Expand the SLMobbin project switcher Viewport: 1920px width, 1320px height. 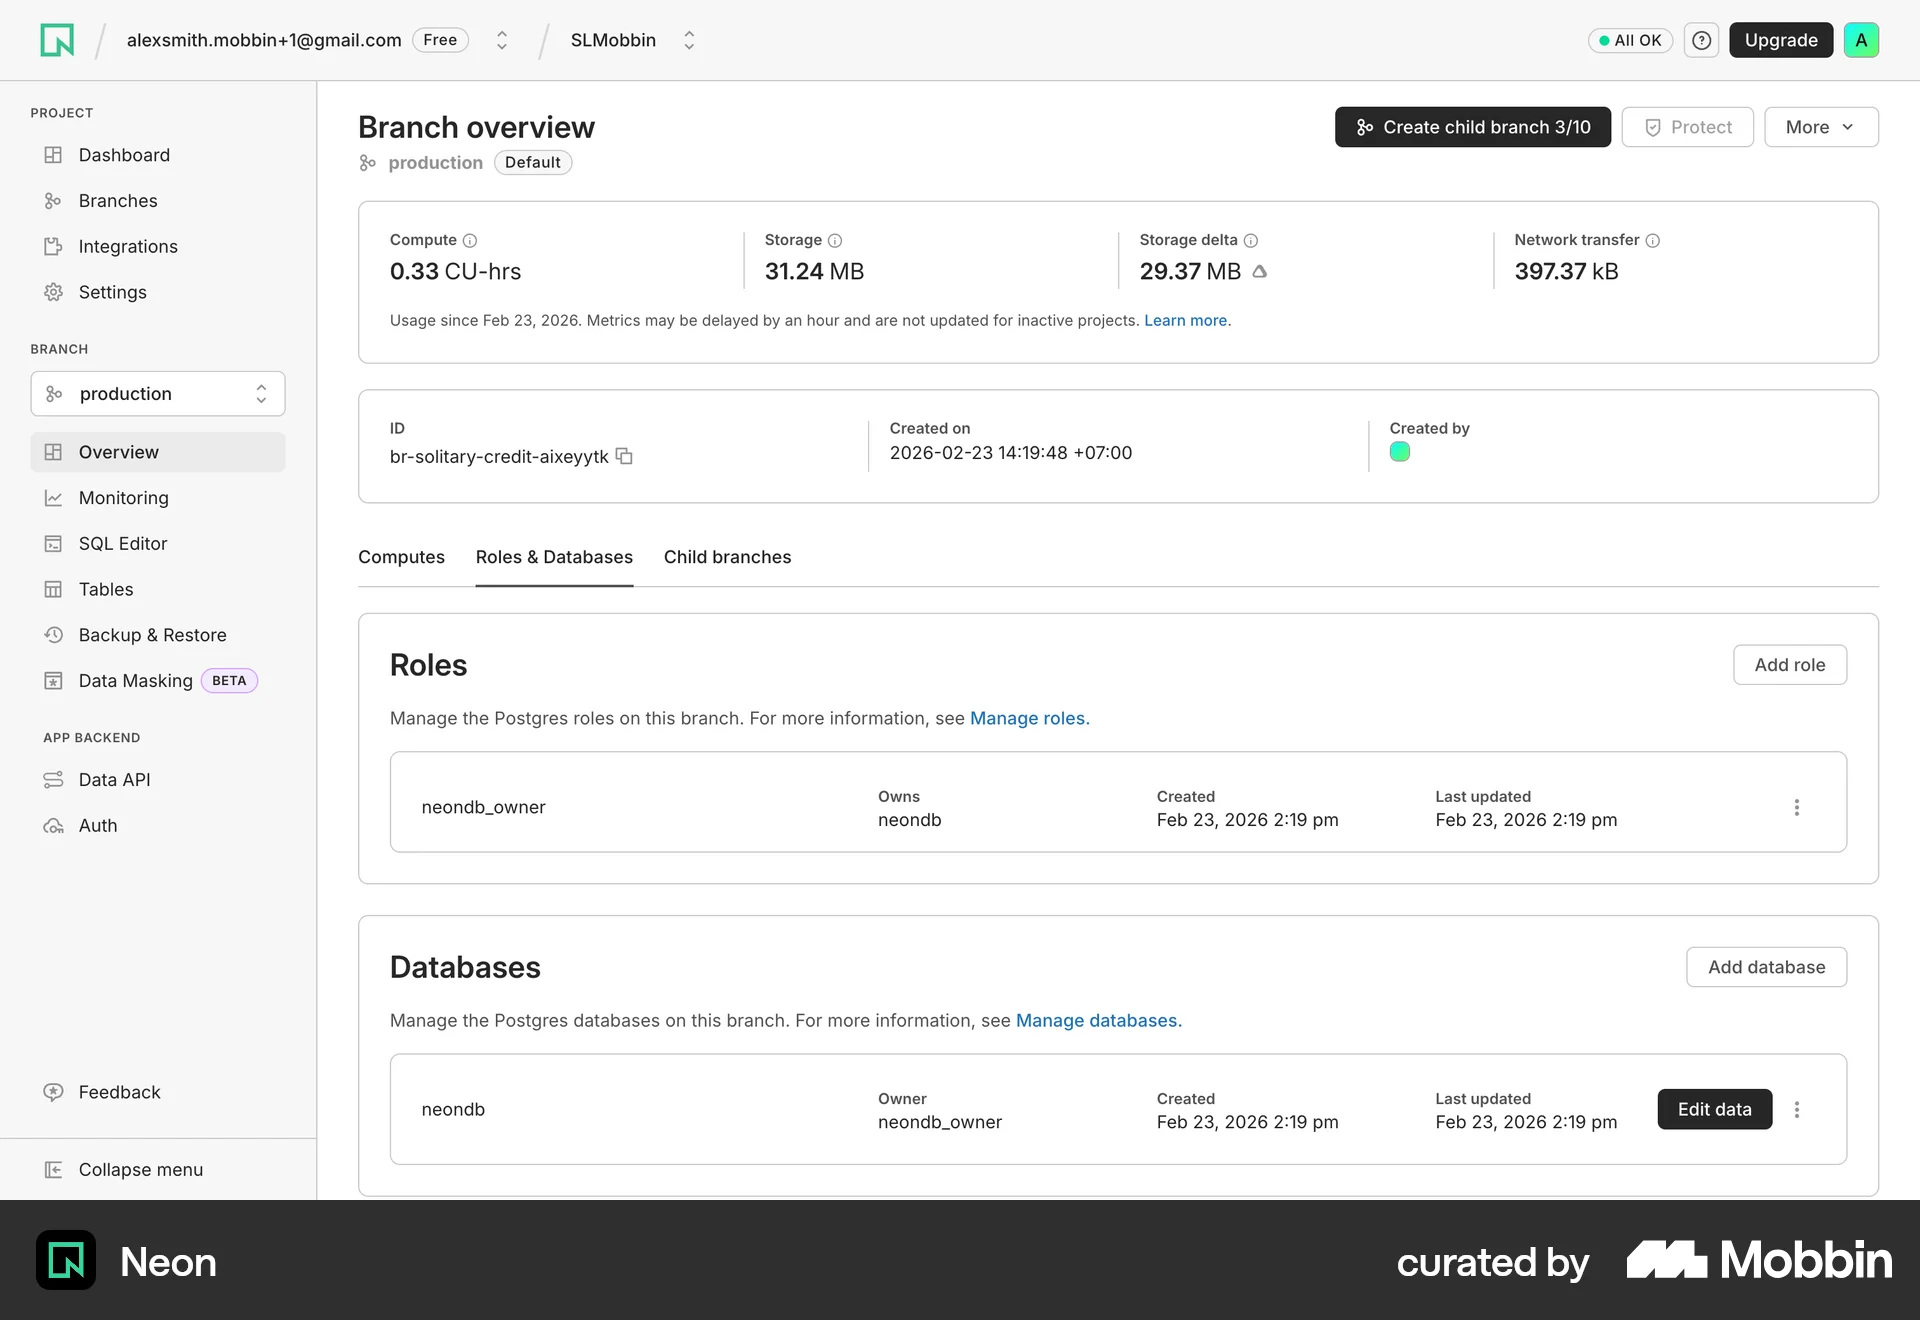(689, 40)
